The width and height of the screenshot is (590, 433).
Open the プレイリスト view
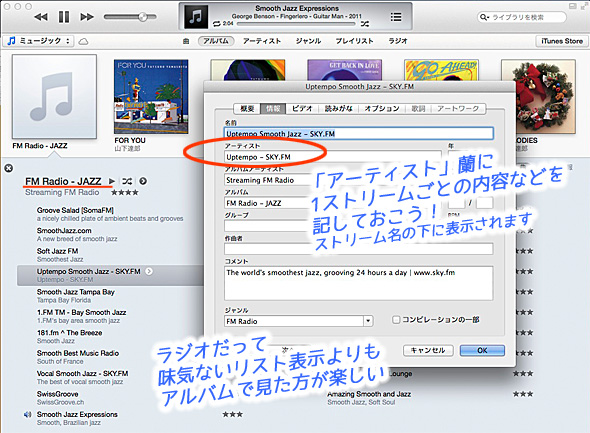[354, 41]
